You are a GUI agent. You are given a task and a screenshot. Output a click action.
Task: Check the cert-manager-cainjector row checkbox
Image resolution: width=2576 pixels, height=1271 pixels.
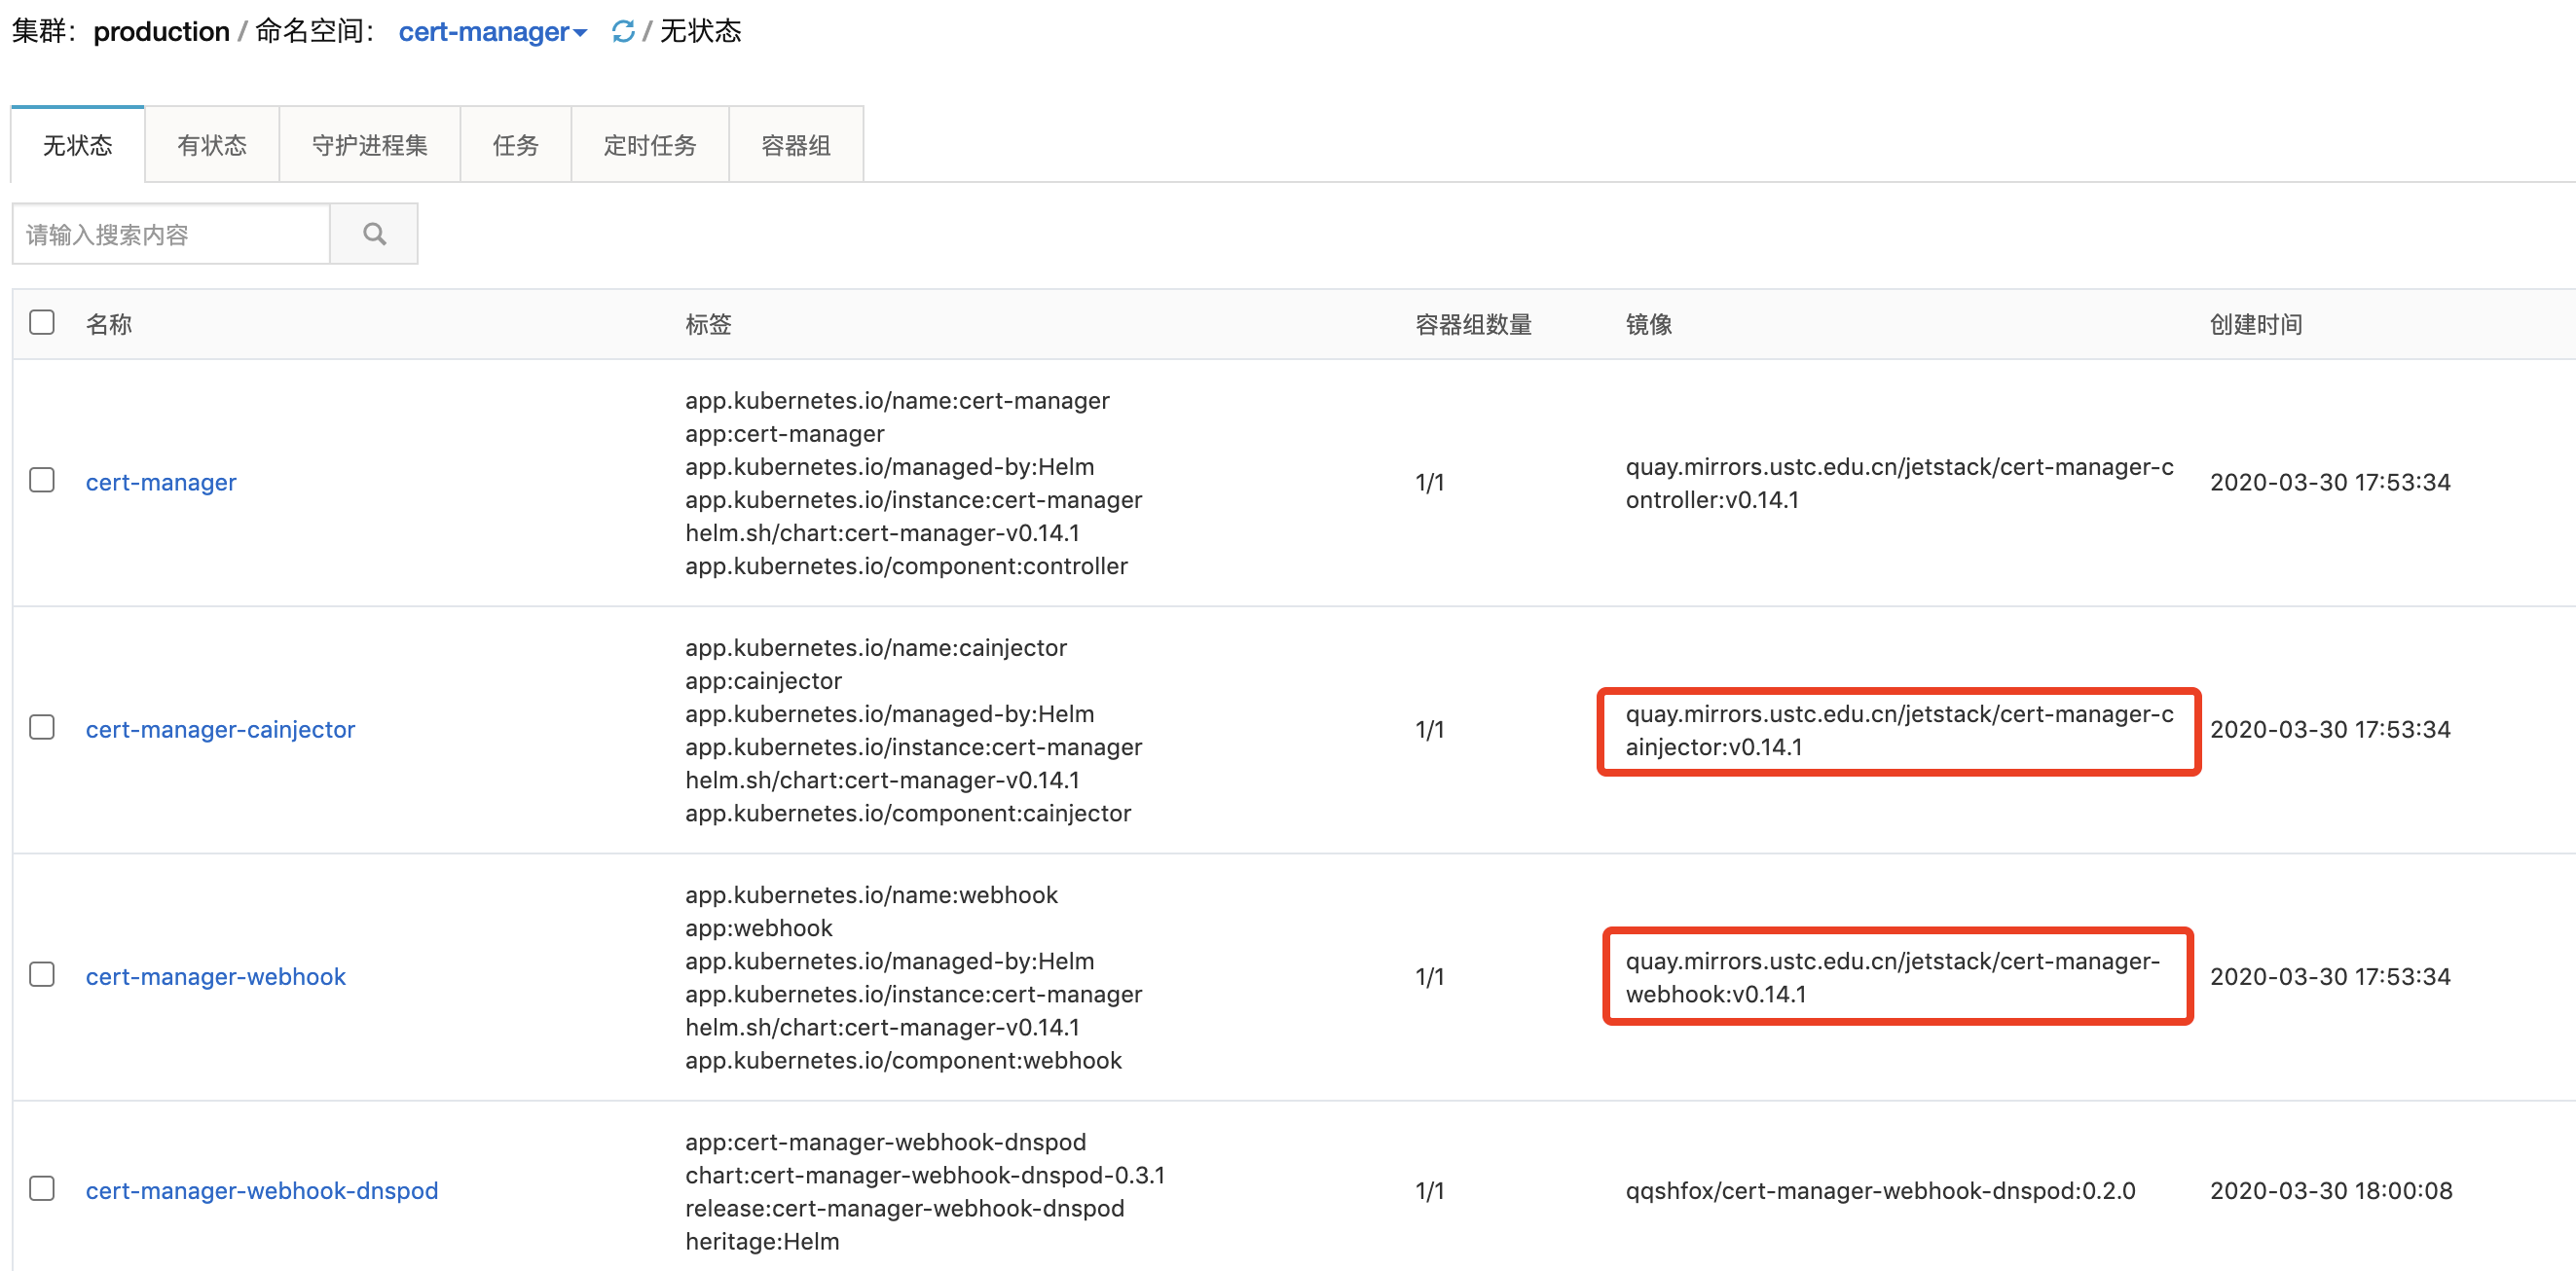pos(42,727)
